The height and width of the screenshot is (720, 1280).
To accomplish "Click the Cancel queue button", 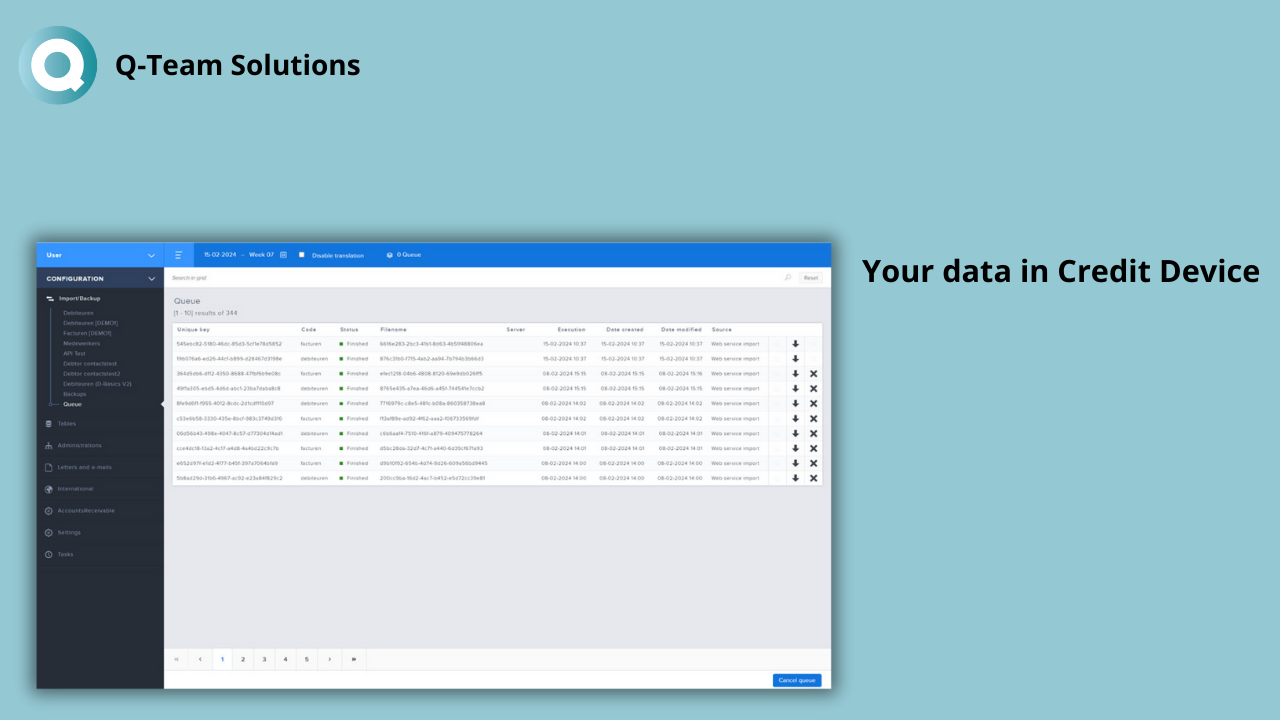I will (x=797, y=680).
